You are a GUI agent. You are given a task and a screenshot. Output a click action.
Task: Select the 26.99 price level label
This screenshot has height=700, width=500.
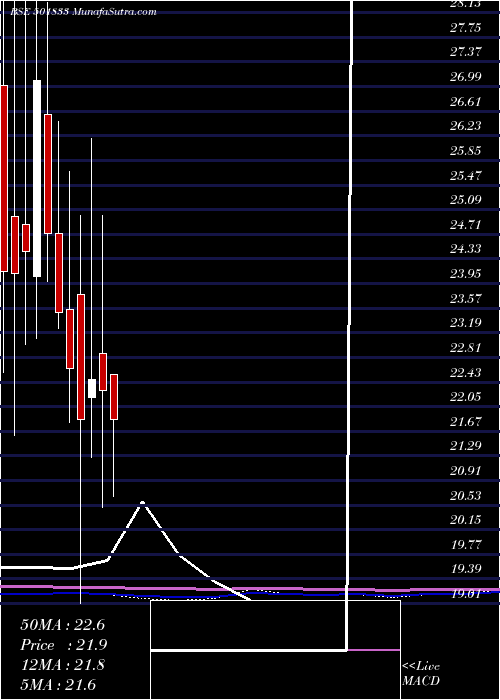(465, 77)
